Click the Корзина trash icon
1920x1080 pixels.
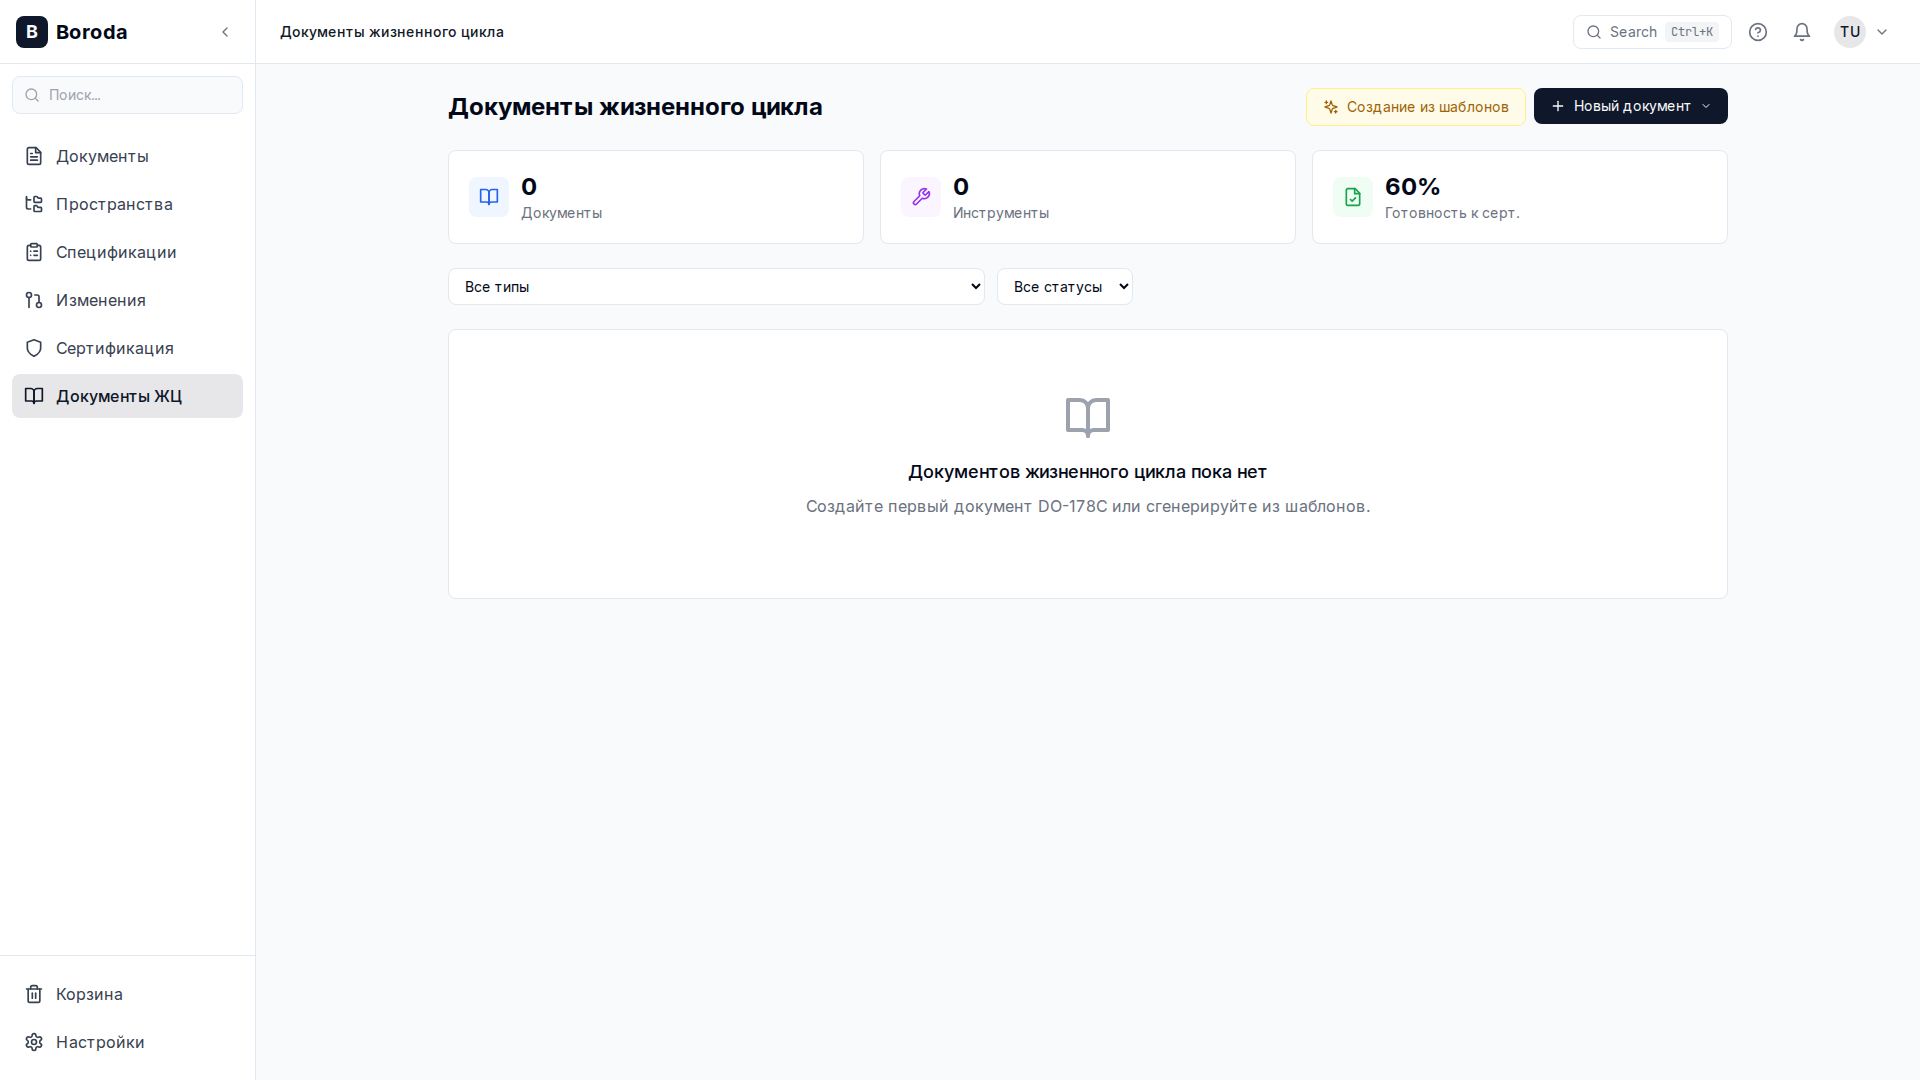click(x=34, y=994)
